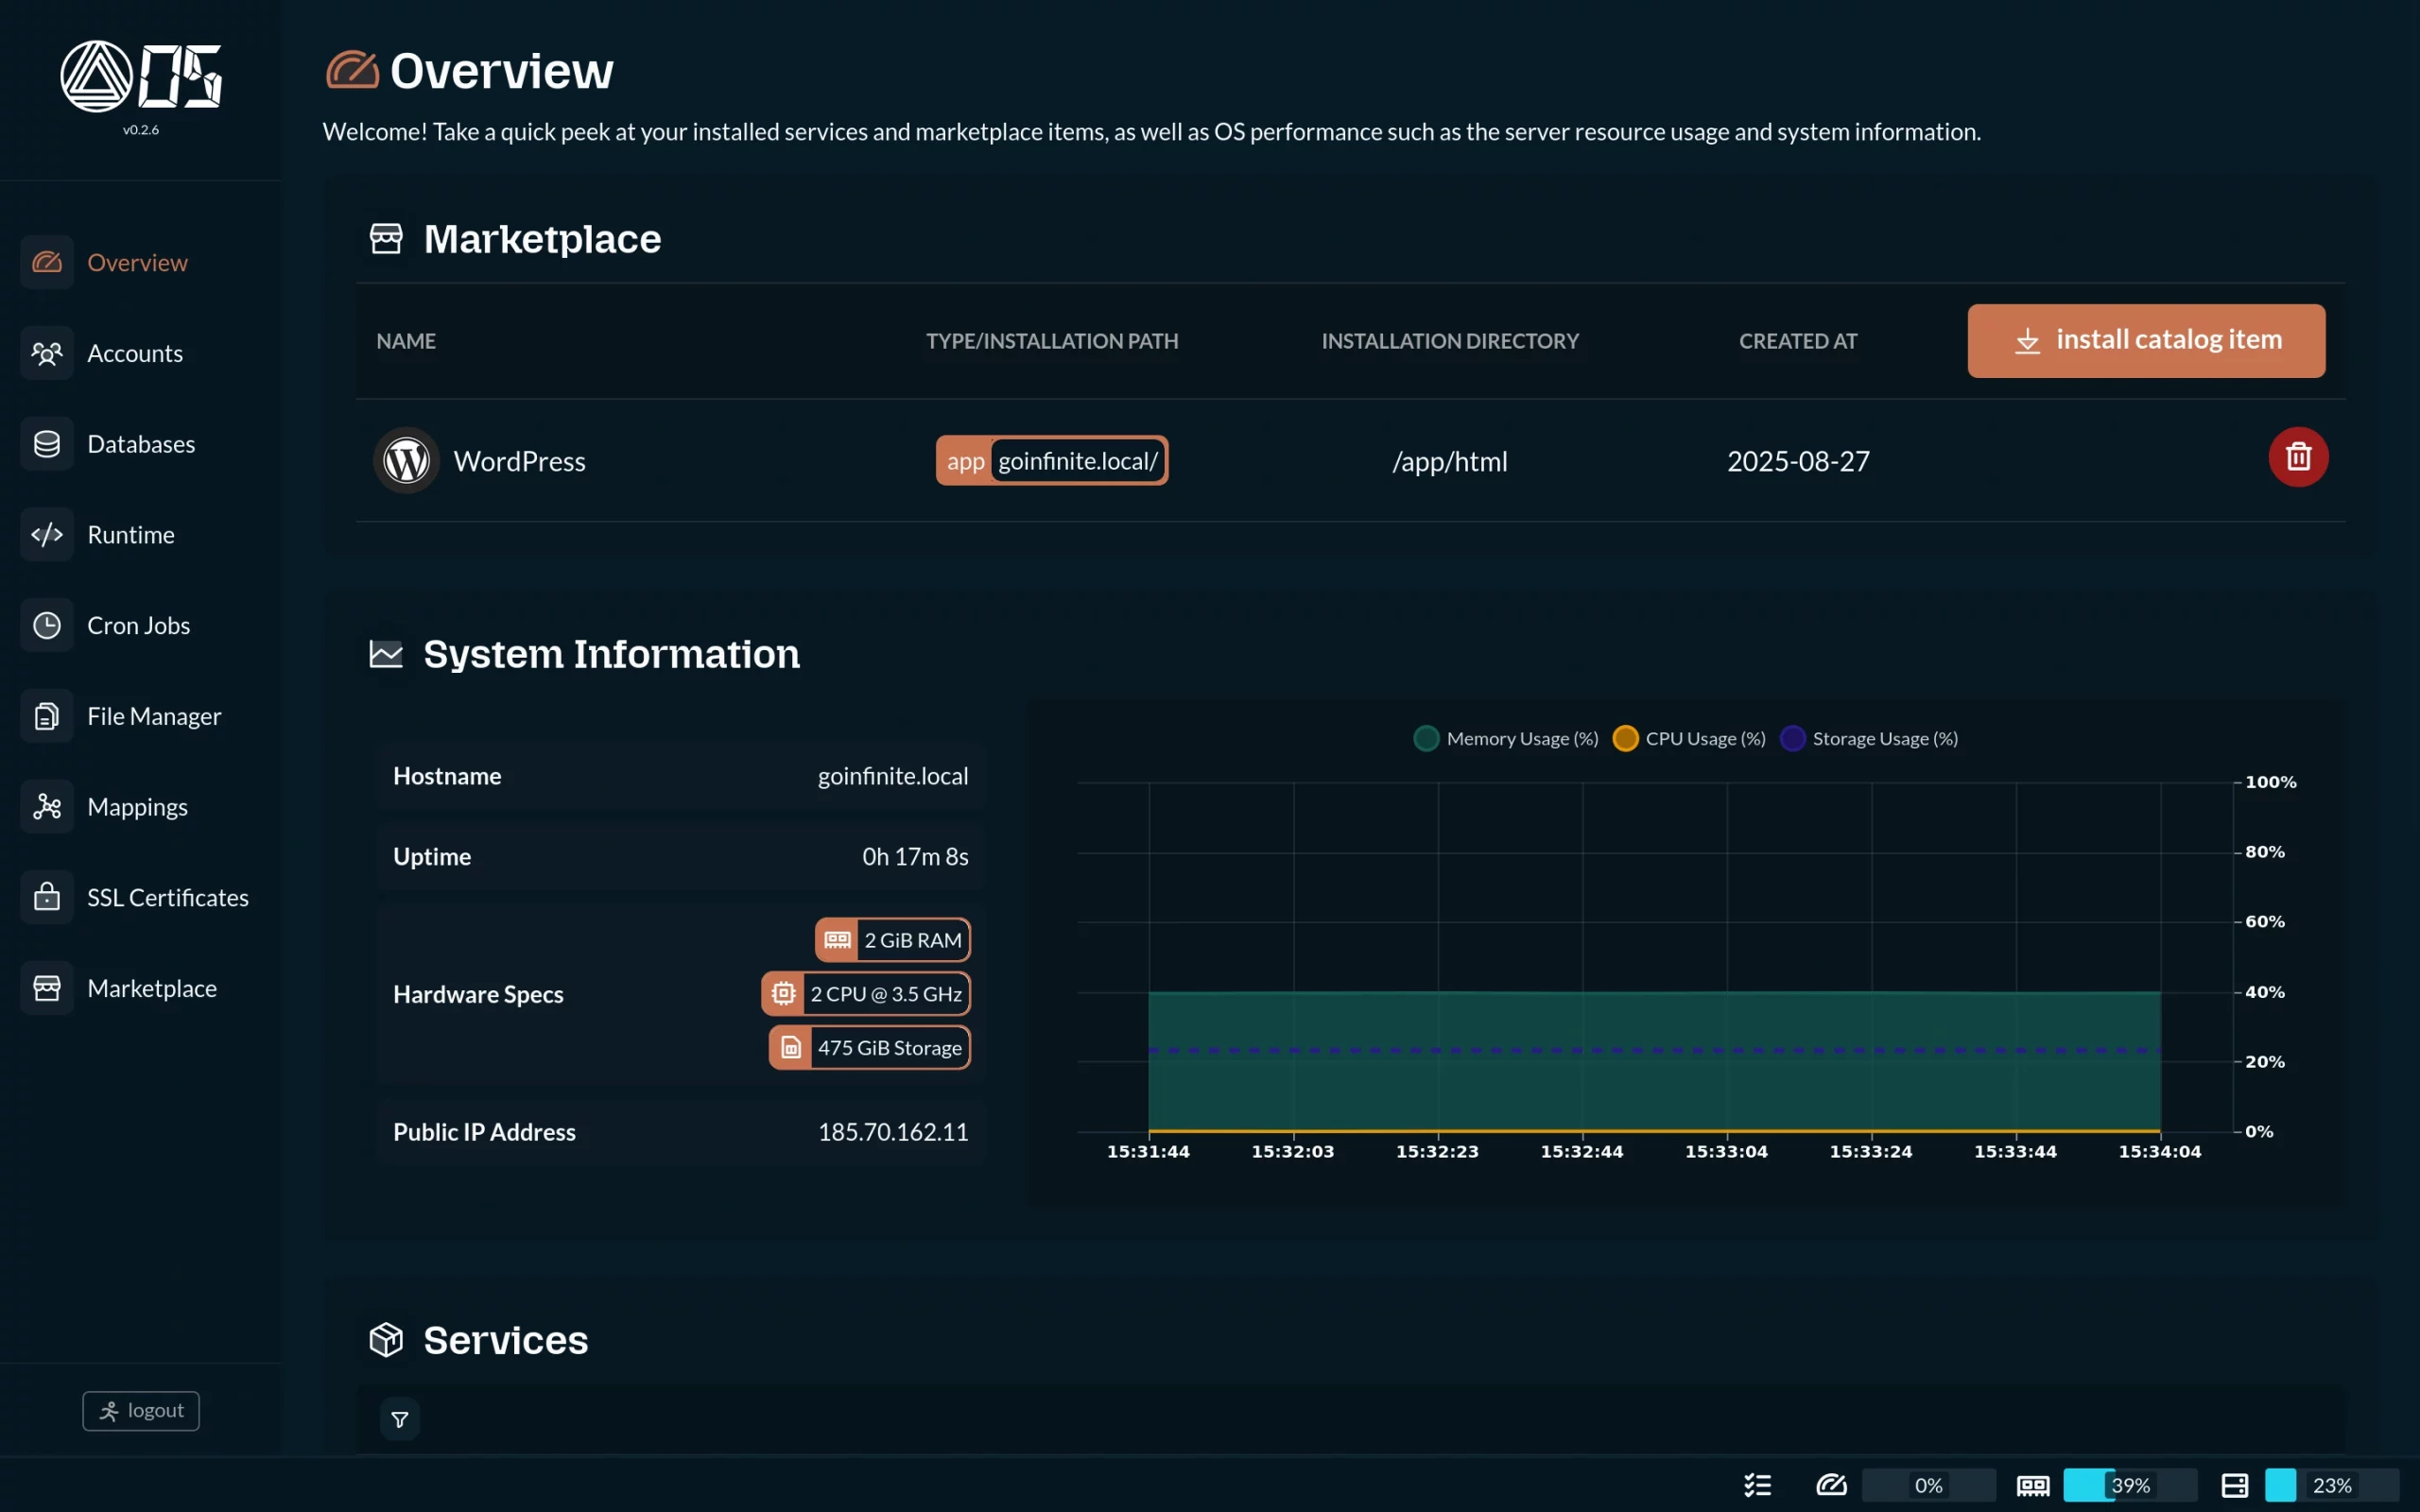Screen dimensions: 2420x1512
Task: Open File Manager from sidebar icon
Action: (47, 716)
